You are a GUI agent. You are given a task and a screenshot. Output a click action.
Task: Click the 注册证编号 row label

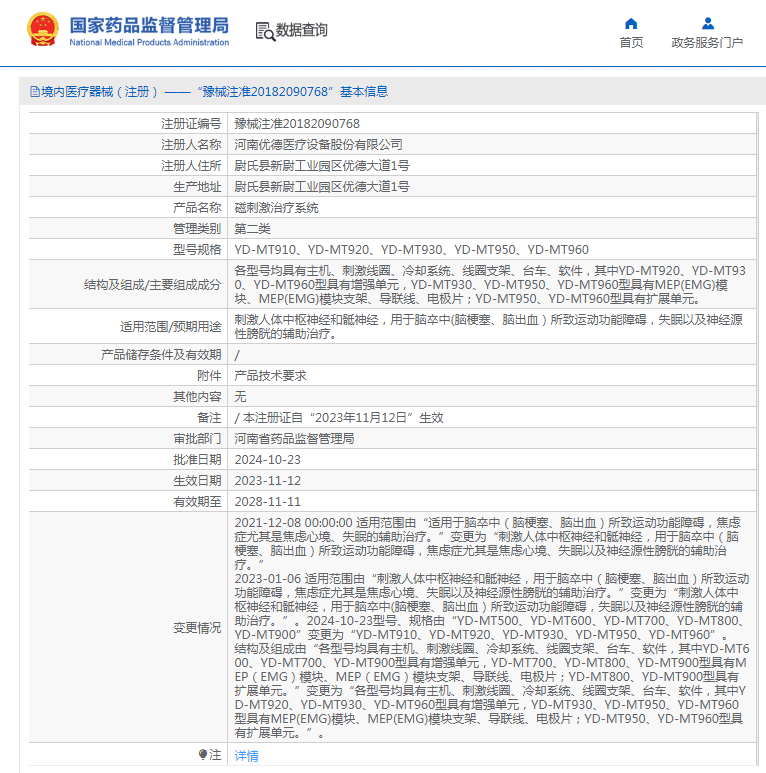[x=191, y=124]
